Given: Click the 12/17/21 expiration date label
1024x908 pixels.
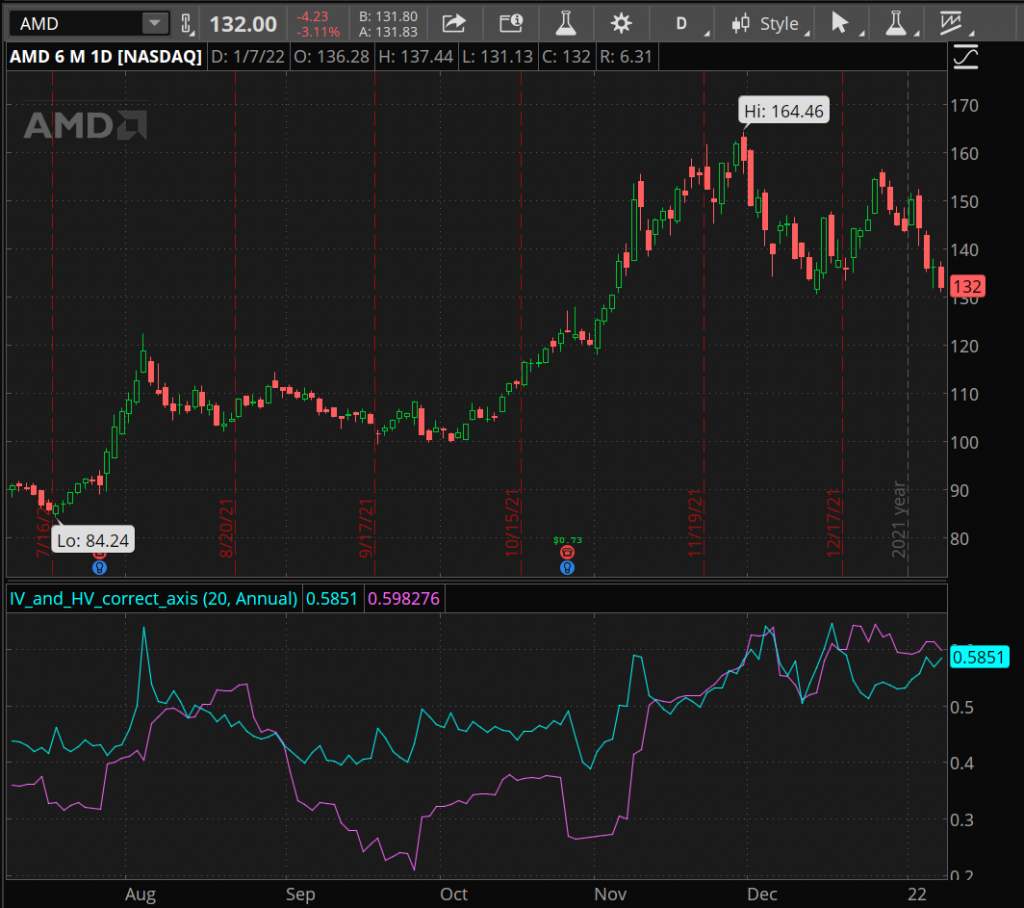Looking at the screenshot, I should [x=834, y=523].
